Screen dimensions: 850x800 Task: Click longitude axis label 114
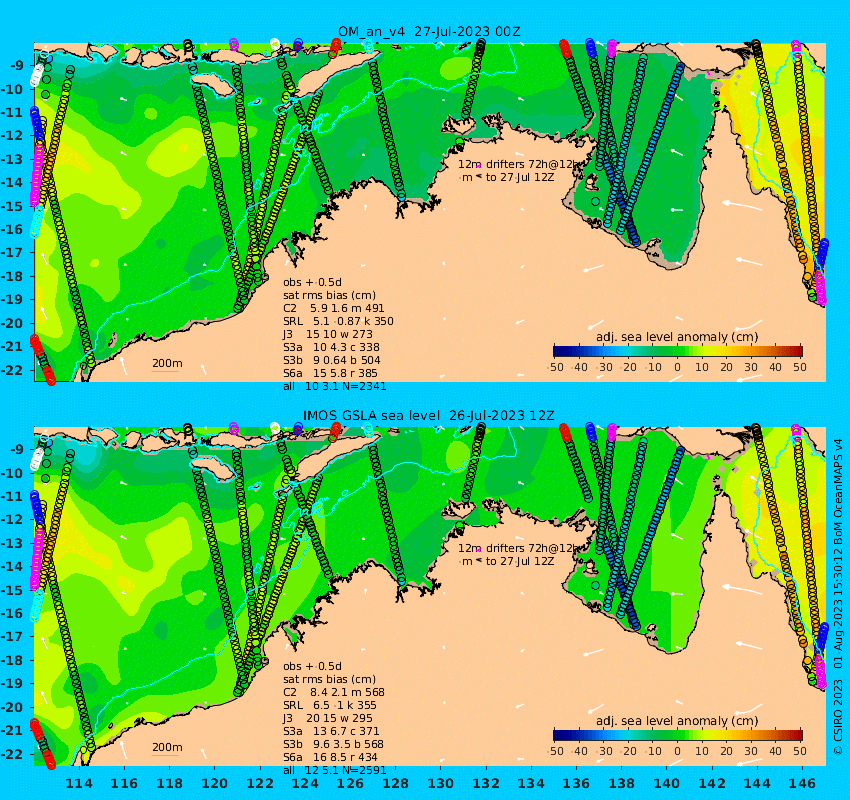tap(79, 783)
